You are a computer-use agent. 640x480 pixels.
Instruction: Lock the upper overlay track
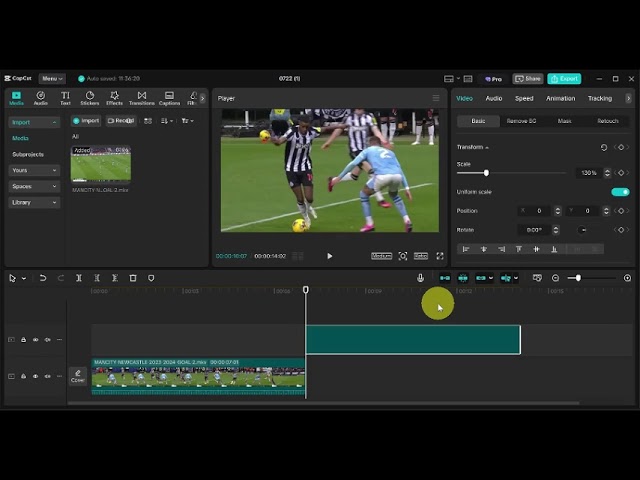pyautogui.click(x=23, y=340)
